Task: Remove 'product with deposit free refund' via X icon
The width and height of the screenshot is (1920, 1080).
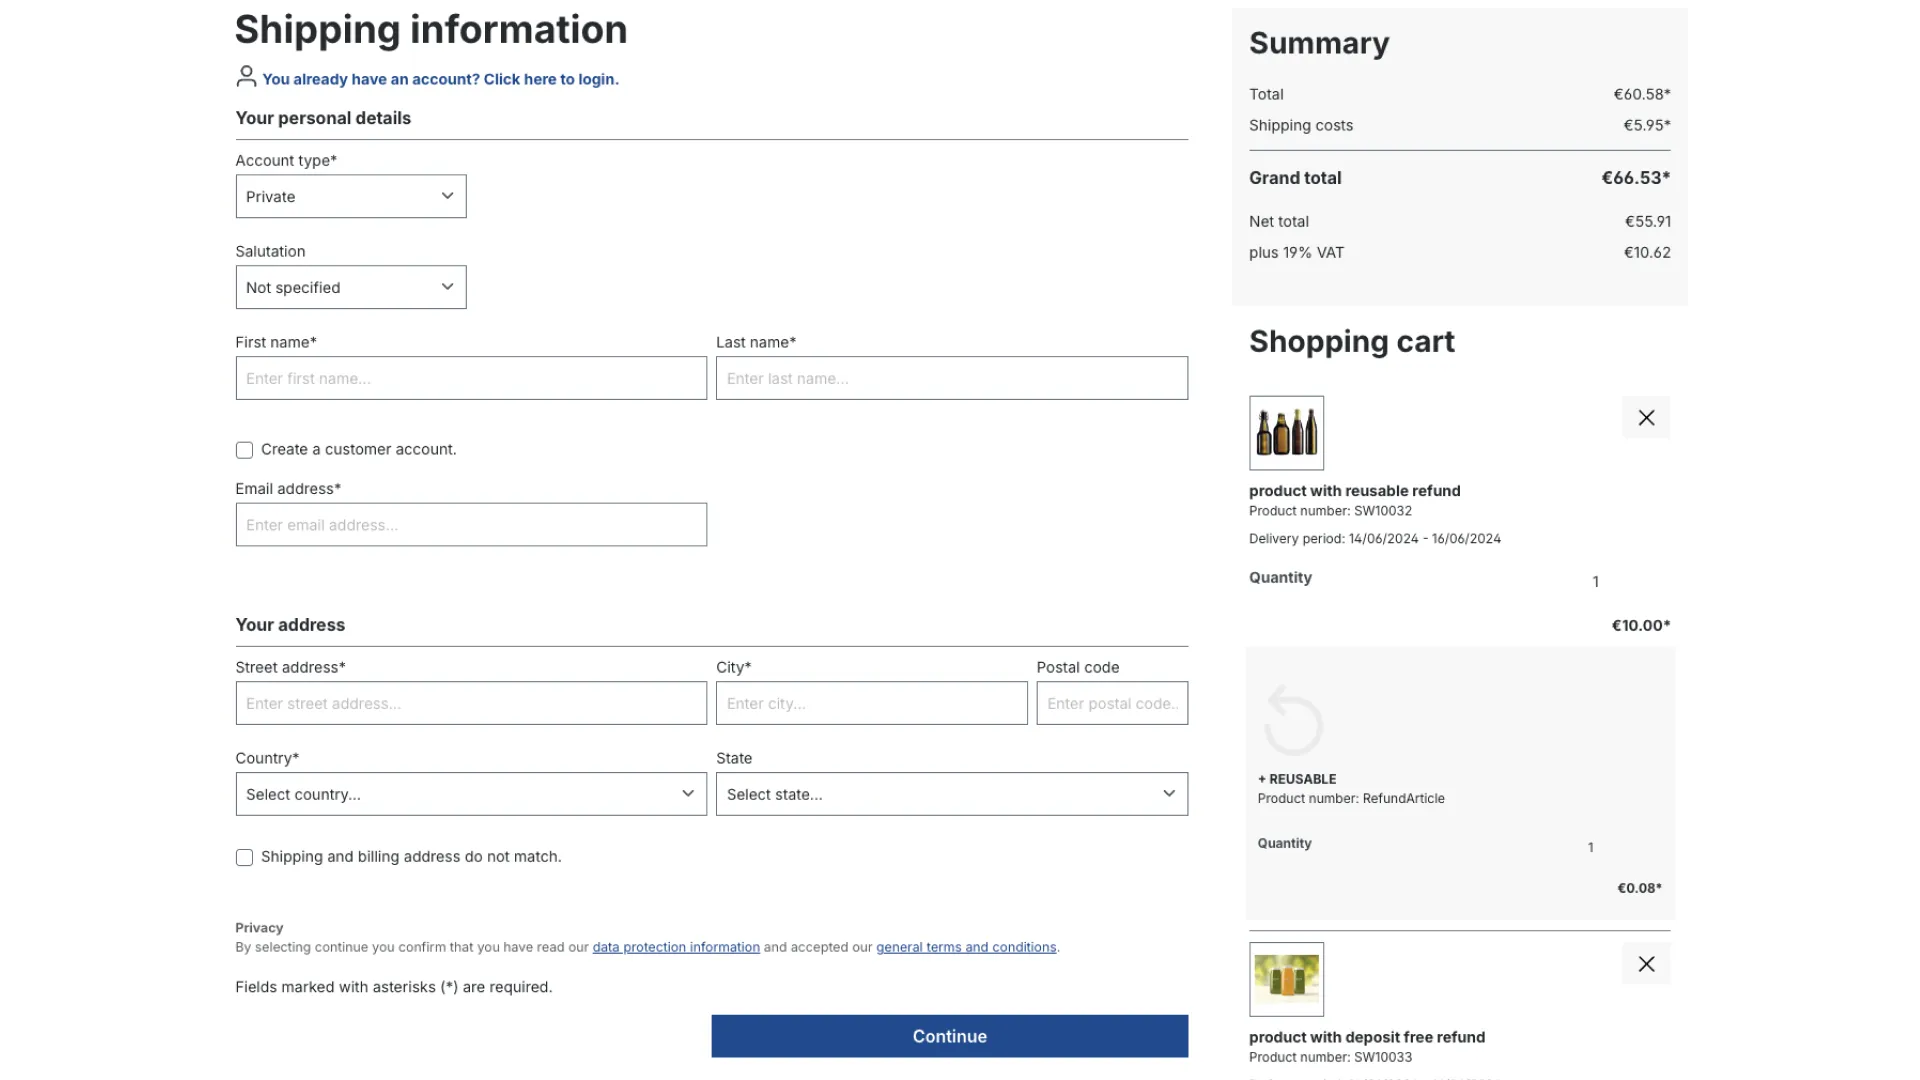Action: coord(1645,964)
